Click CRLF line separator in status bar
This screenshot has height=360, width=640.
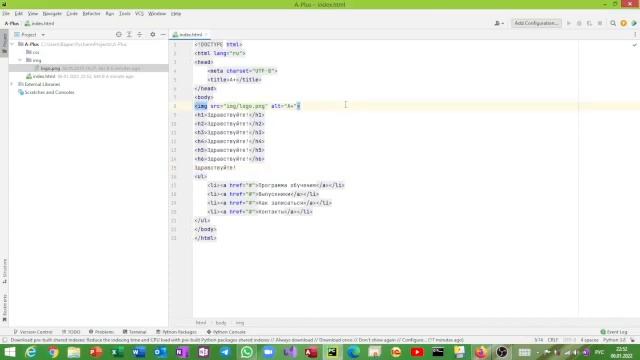(553, 340)
